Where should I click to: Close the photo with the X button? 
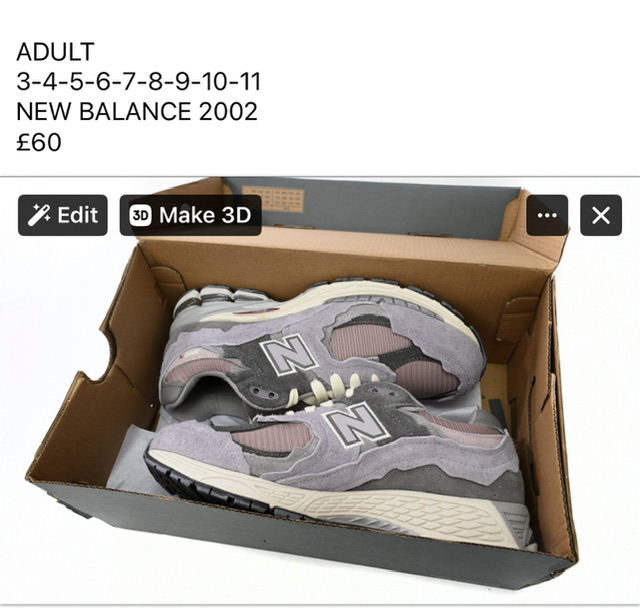pyautogui.click(x=601, y=215)
